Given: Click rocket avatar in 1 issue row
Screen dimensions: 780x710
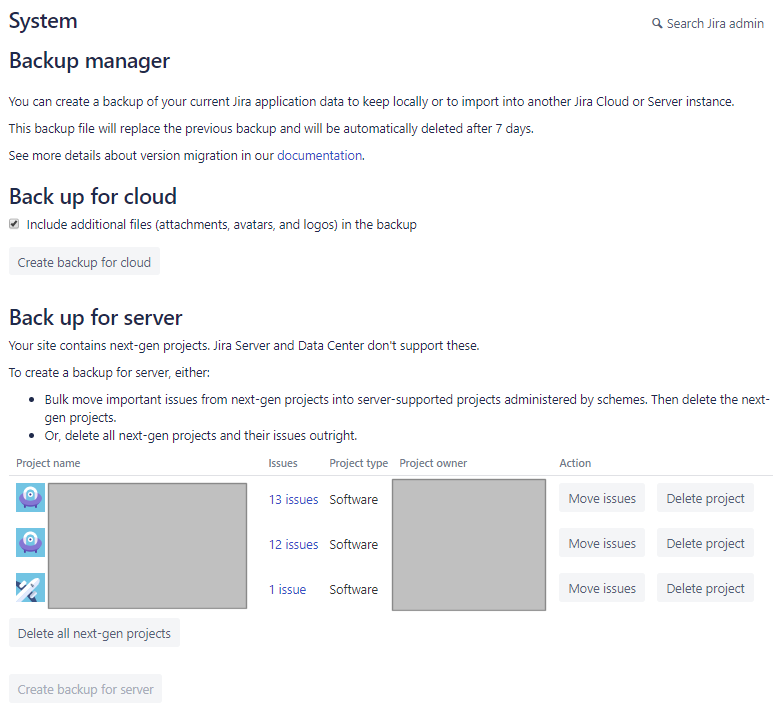Looking at the screenshot, I should (x=30, y=588).
